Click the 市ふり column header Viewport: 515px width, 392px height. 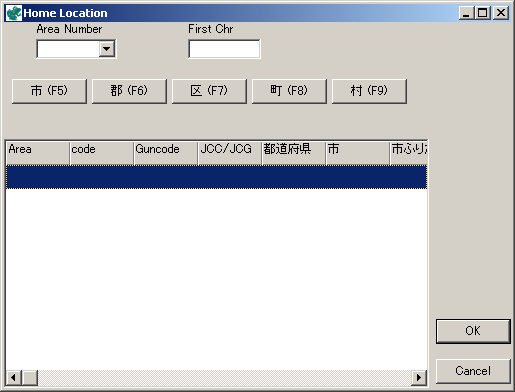[x=409, y=153]
